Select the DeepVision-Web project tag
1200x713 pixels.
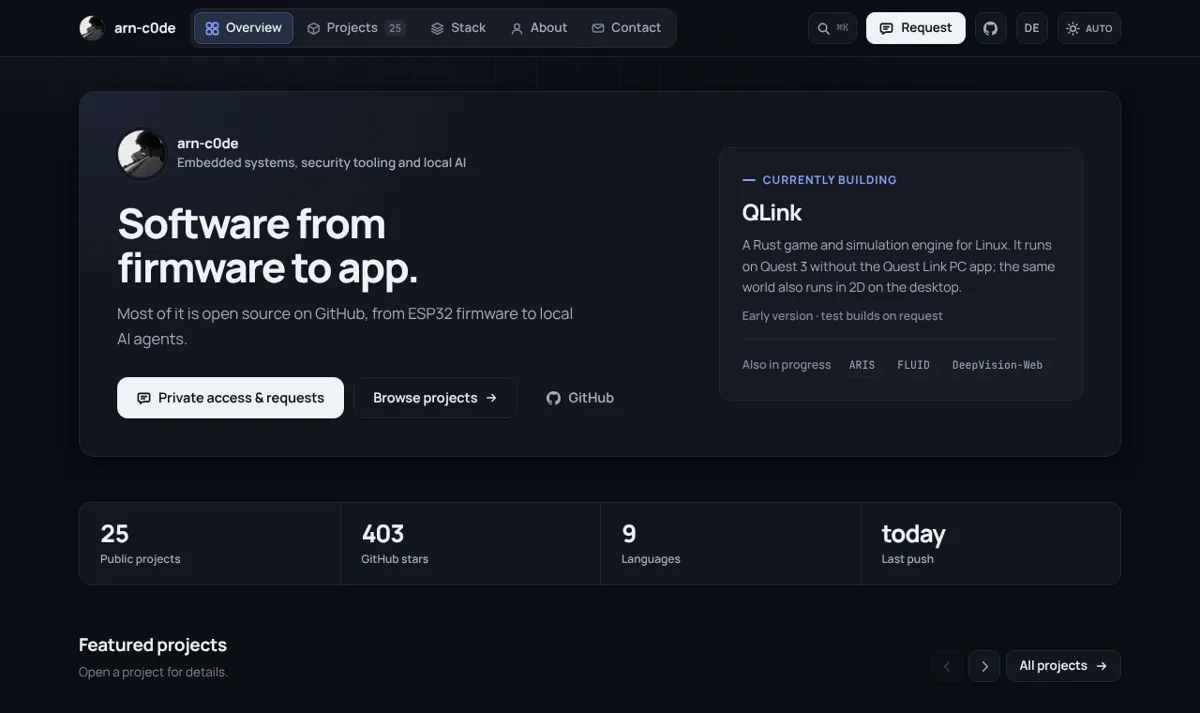(x=997, y=365)
